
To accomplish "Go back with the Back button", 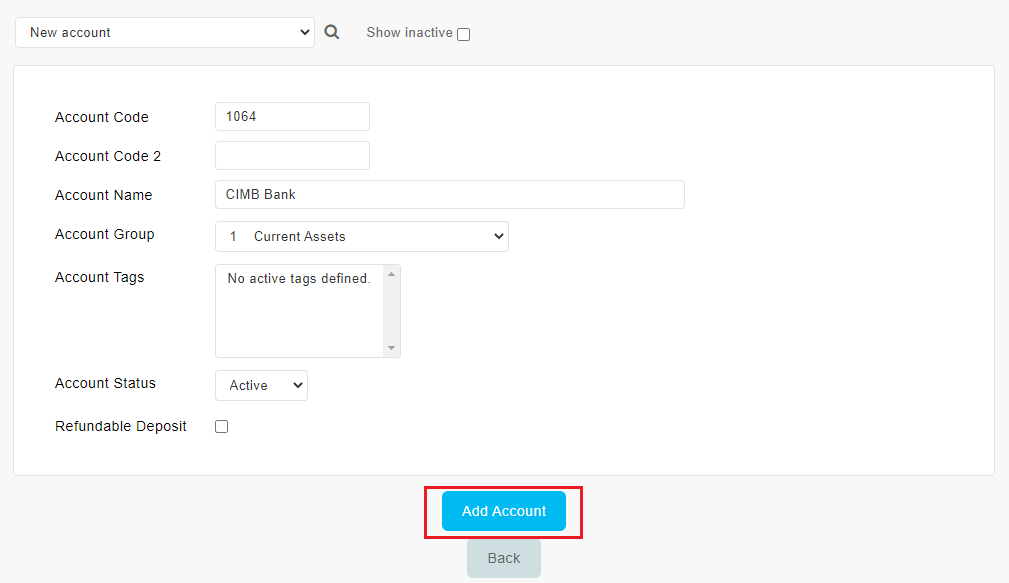I will pyautogui.click(x=504, y=558).
